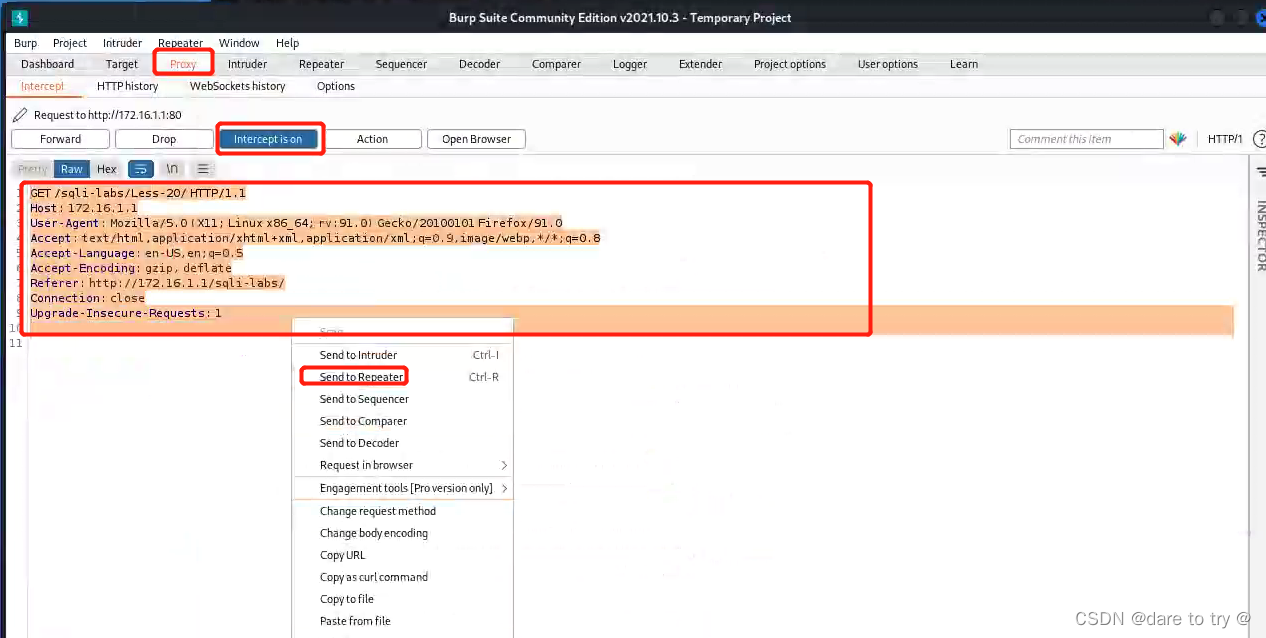Open the Action dropdown menu

tap(373, 138)
